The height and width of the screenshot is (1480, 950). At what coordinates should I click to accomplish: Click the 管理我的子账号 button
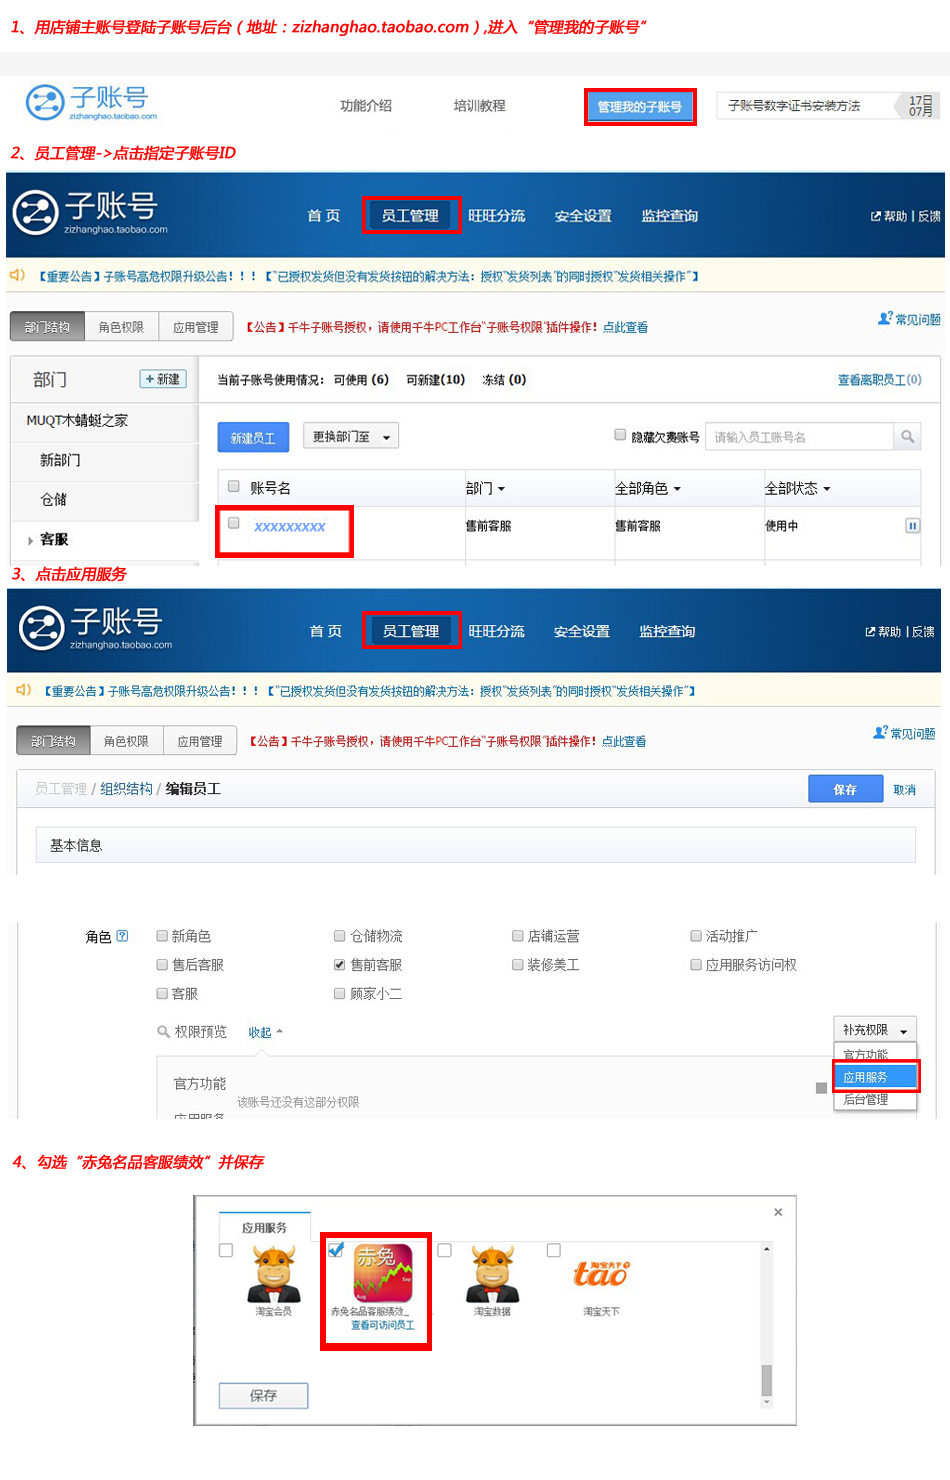point(640,106)
